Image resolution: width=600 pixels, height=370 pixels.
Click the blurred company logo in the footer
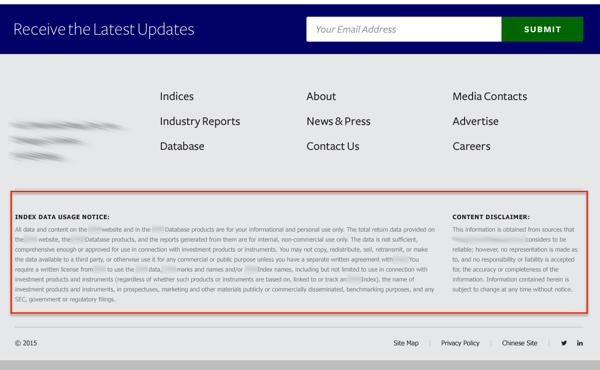pos(67,140)
